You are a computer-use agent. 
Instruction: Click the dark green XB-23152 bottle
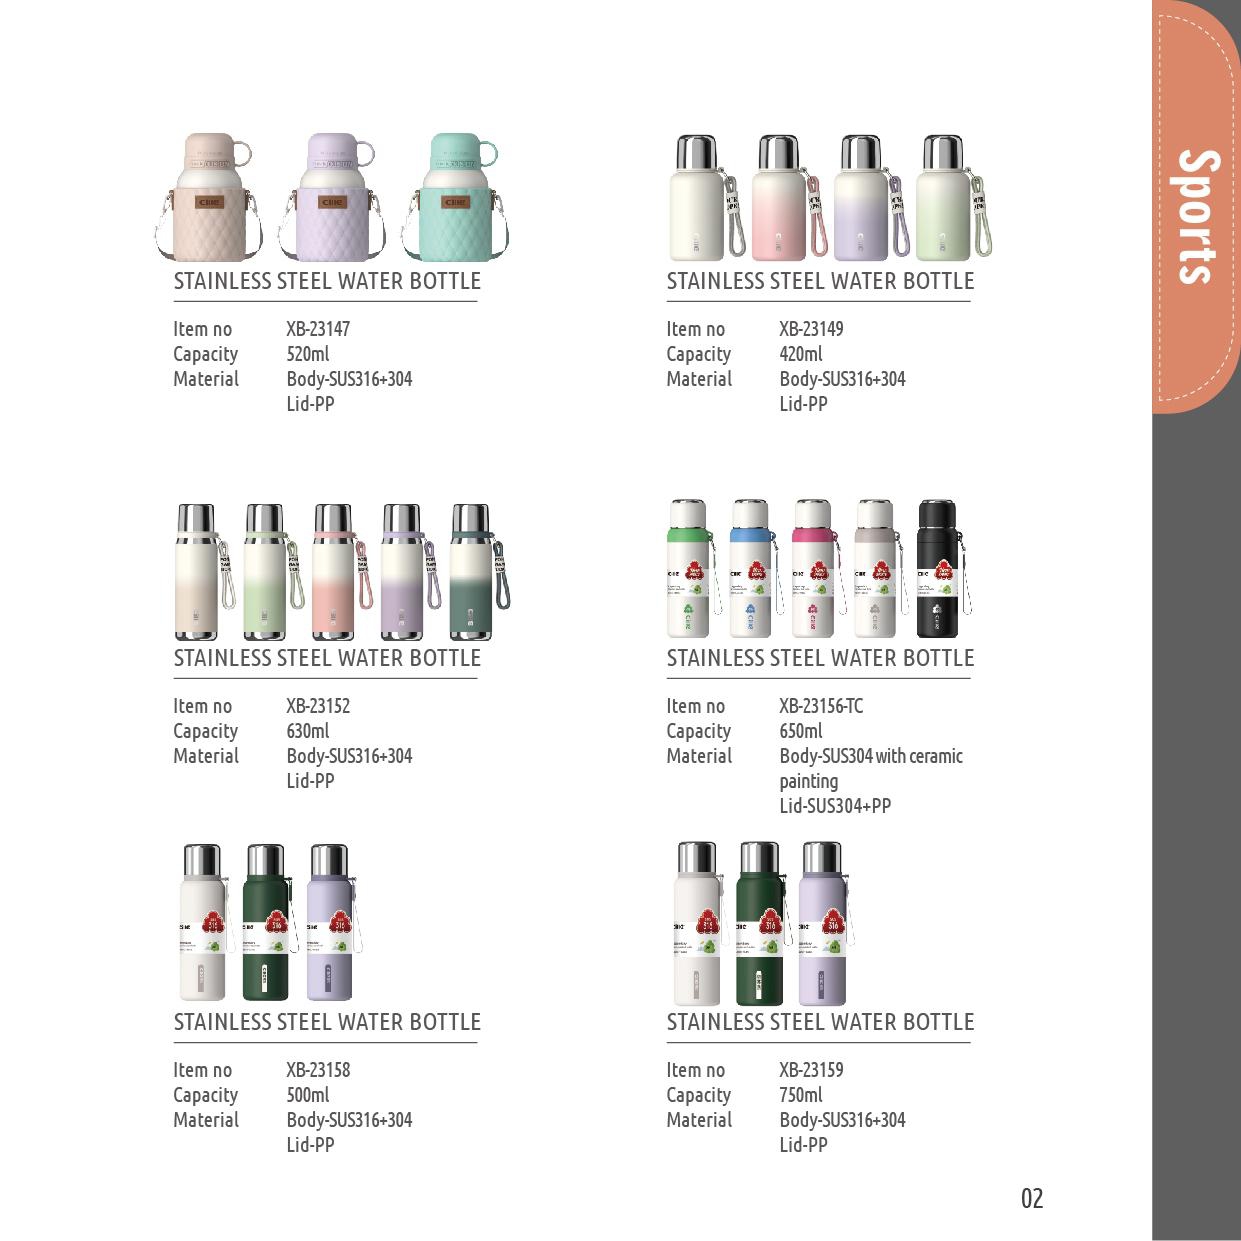(478, 571)
